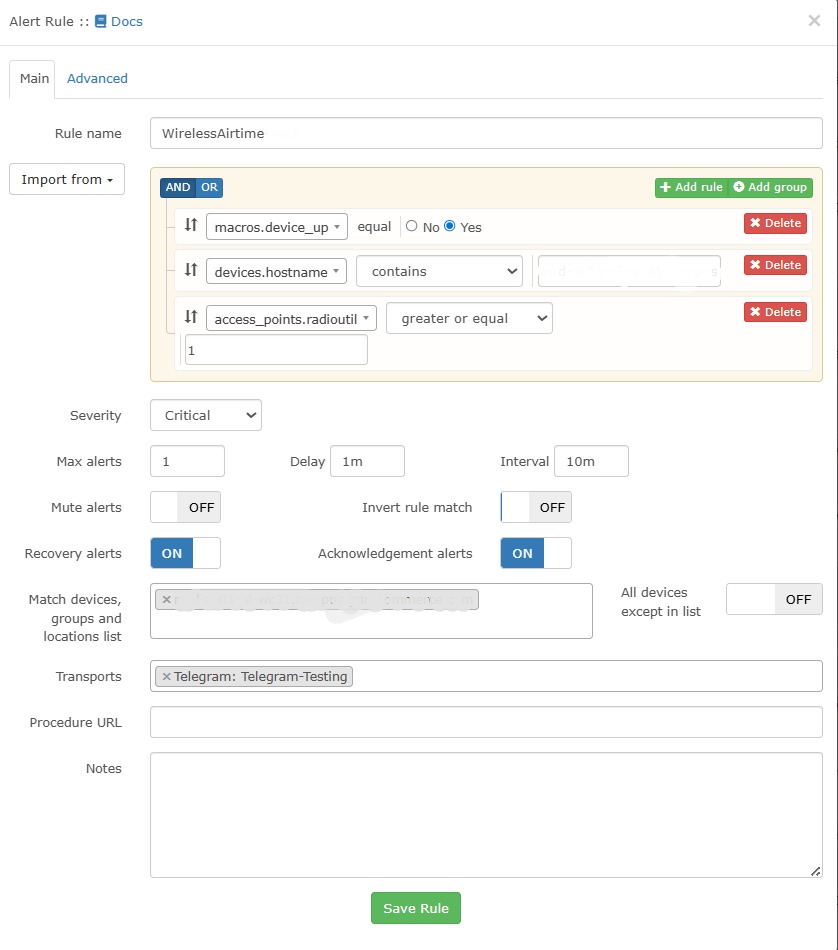Viewport: 838px width, 950px height.
Task: Open the Docs page via the book icon
Action: pos(100,20)
